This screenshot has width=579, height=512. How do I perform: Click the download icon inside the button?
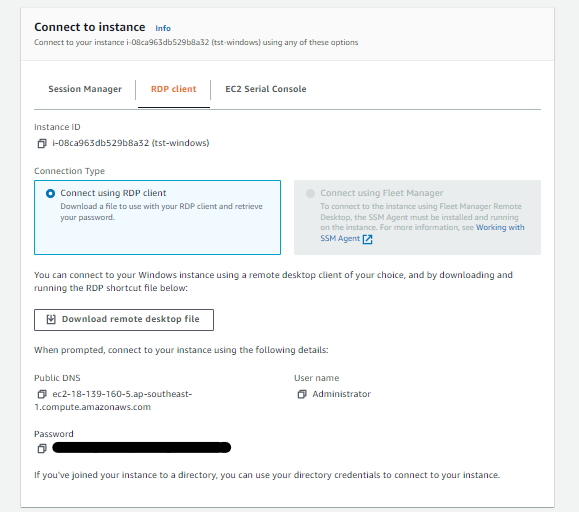coord(51,319)
